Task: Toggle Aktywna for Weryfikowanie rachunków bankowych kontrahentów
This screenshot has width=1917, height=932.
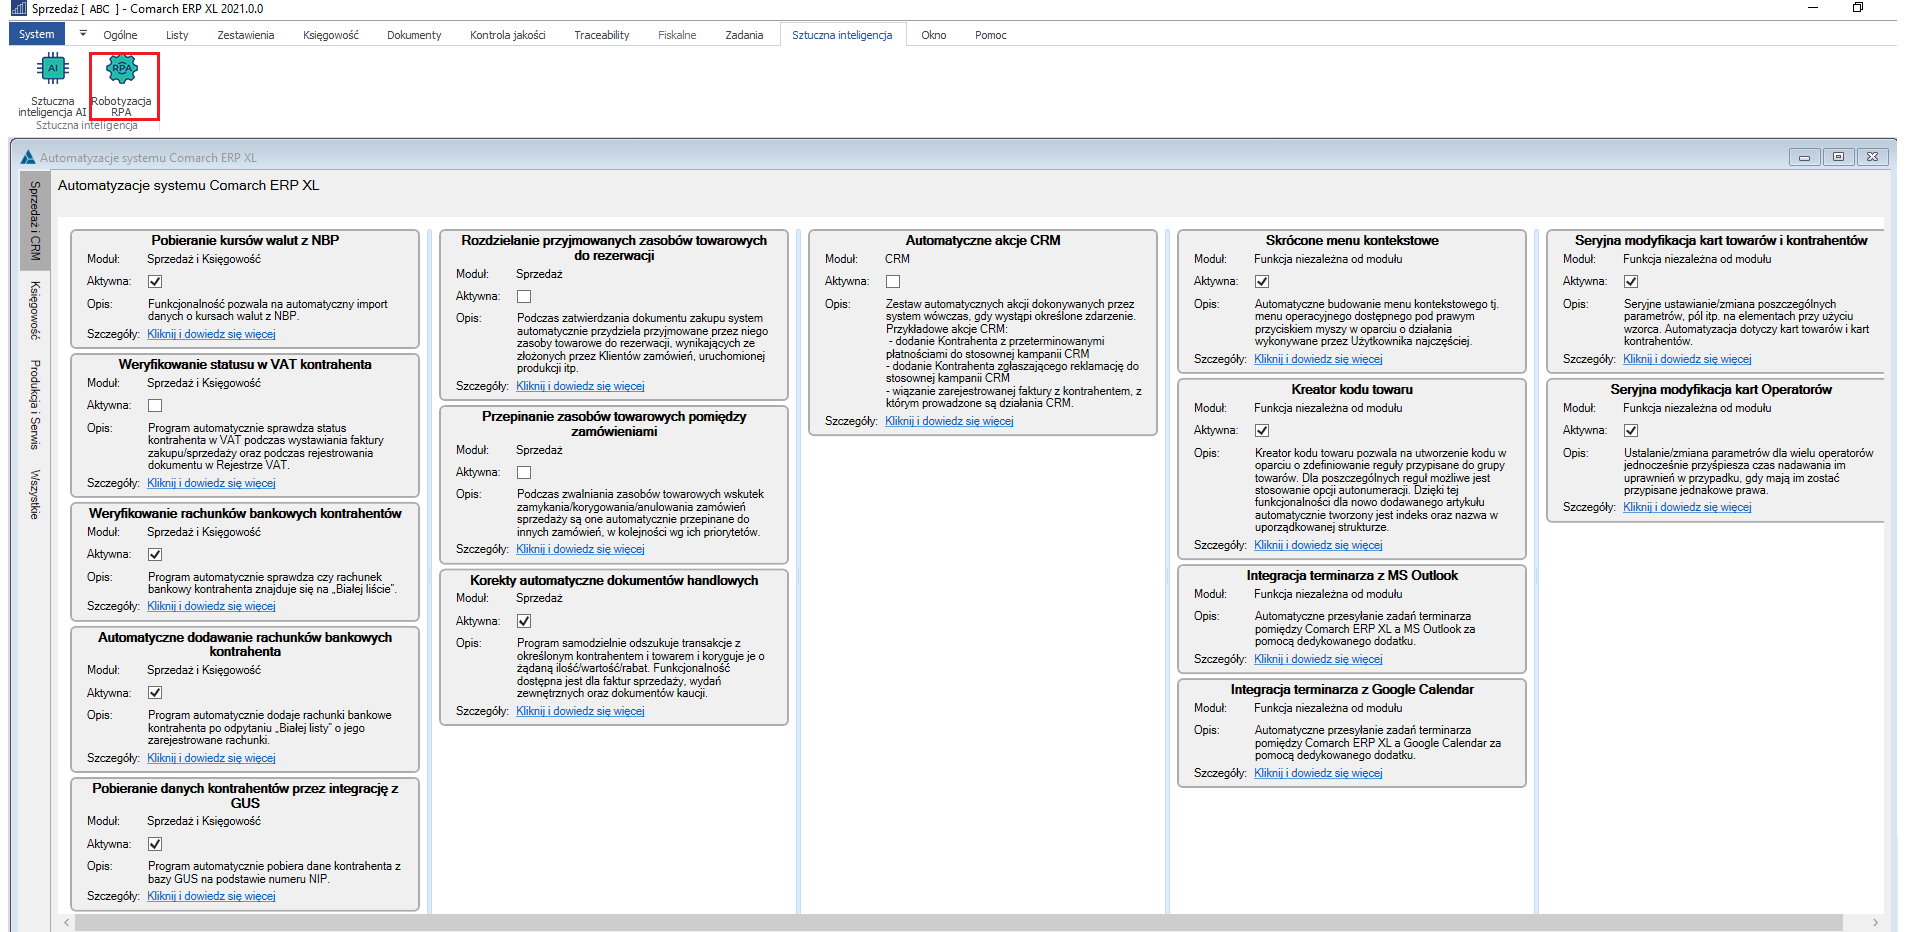Action: [x=155, y=555]
